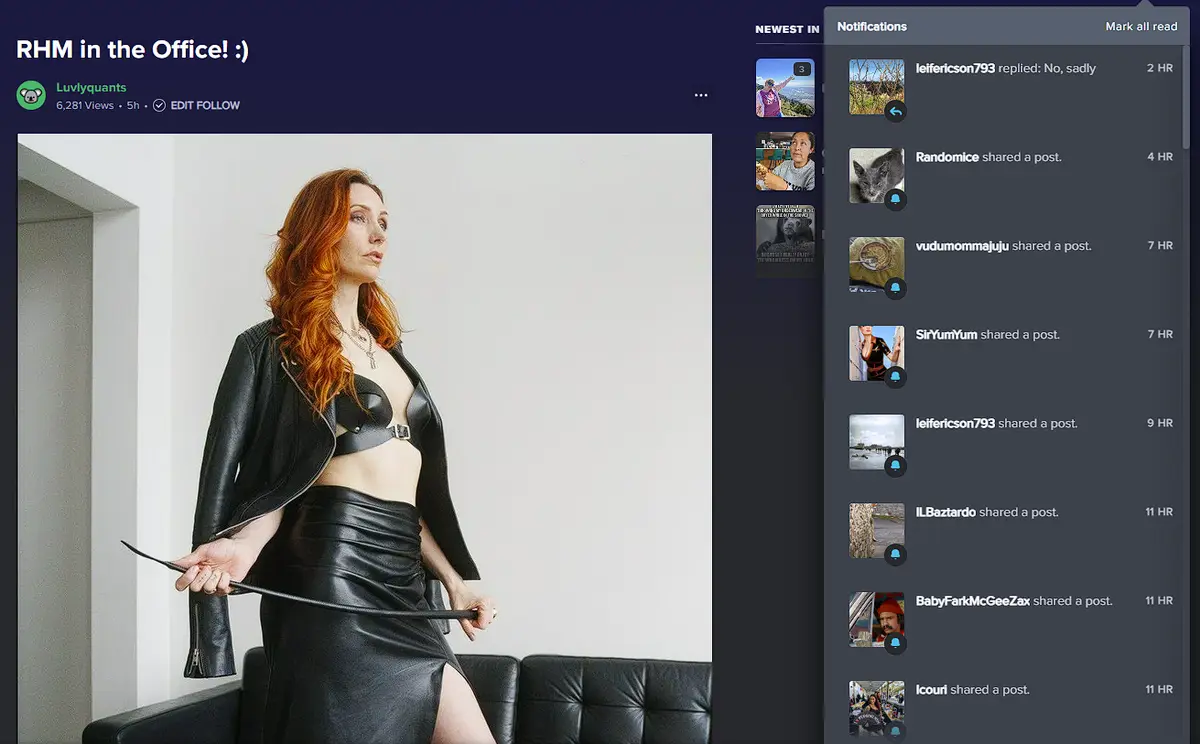The height and width of the screenshot is (744, 1200).
Task: Click the checkmark icon beside EDIT FOLLOW
Action: click(159, 105)
